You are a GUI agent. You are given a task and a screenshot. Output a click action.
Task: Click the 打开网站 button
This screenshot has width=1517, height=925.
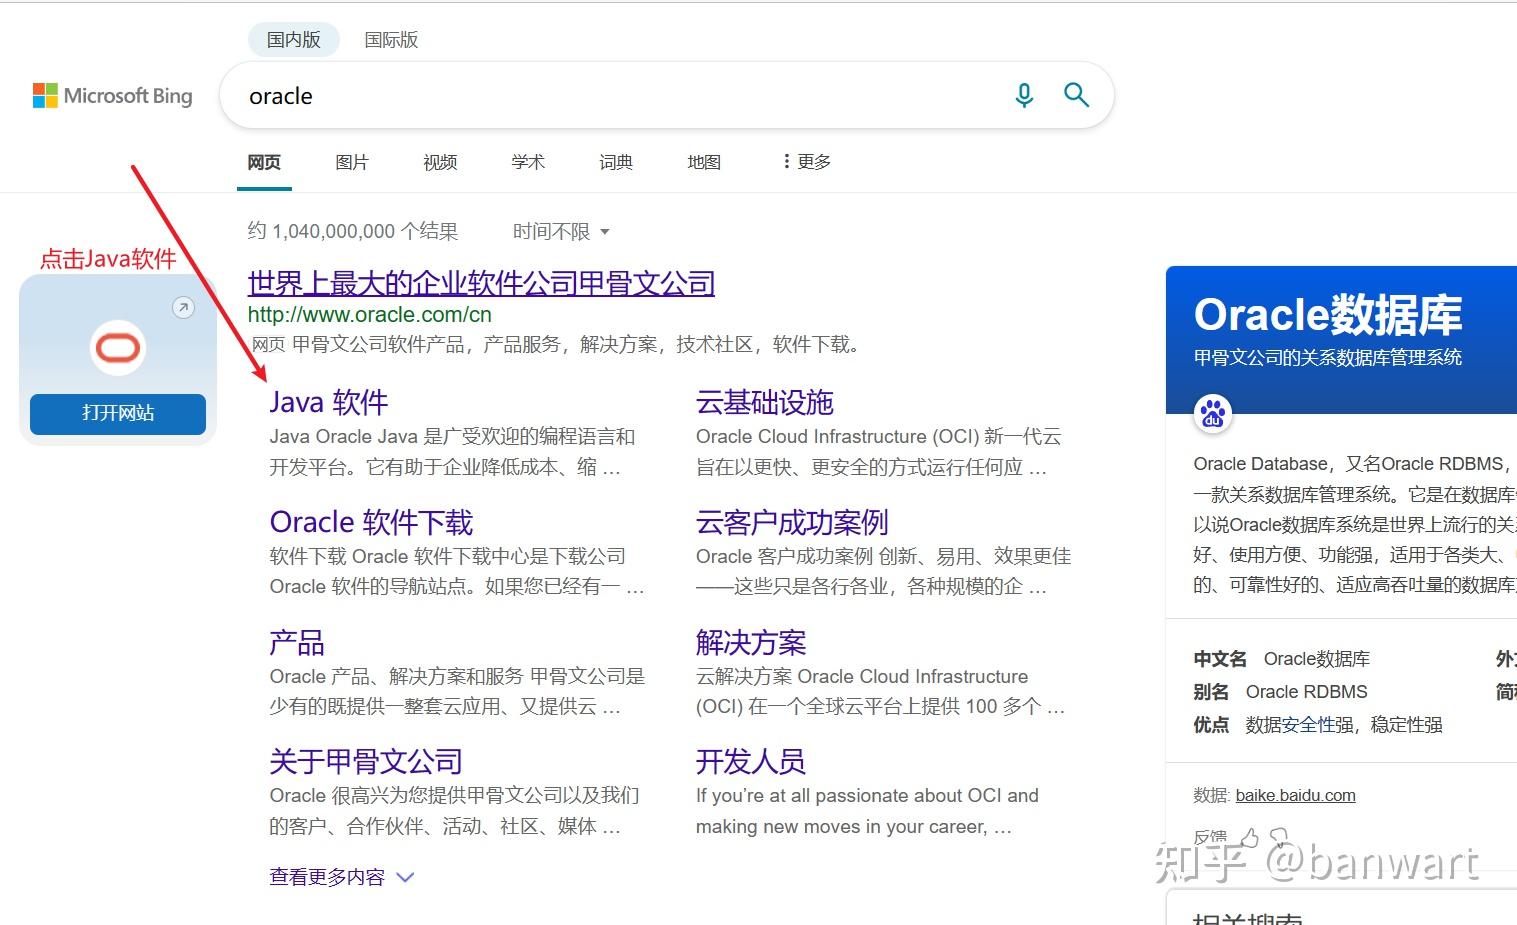118,413
